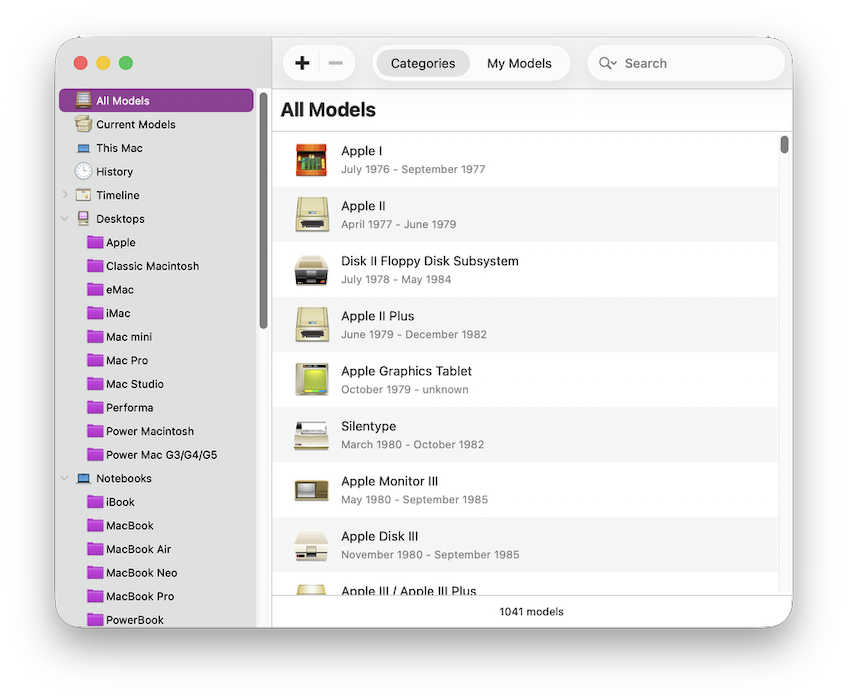848x700 pixels.
Task: Click the model list vertical scrollbar
Action: pos(784,144)
